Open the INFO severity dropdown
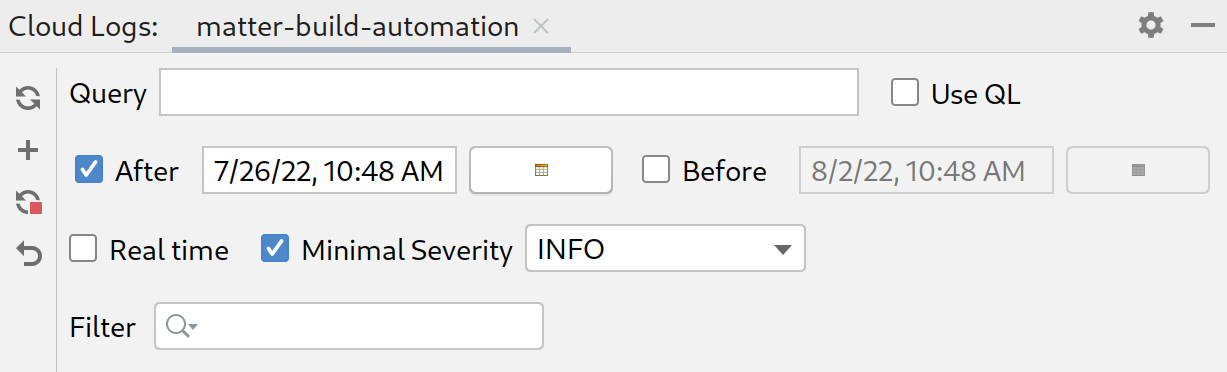The image size is (1227, 372). 665,249
